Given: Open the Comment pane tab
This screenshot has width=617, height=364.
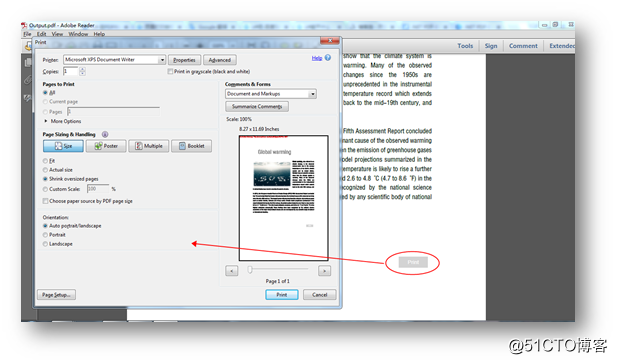Looking at the screenshot, I should point(523,46).
